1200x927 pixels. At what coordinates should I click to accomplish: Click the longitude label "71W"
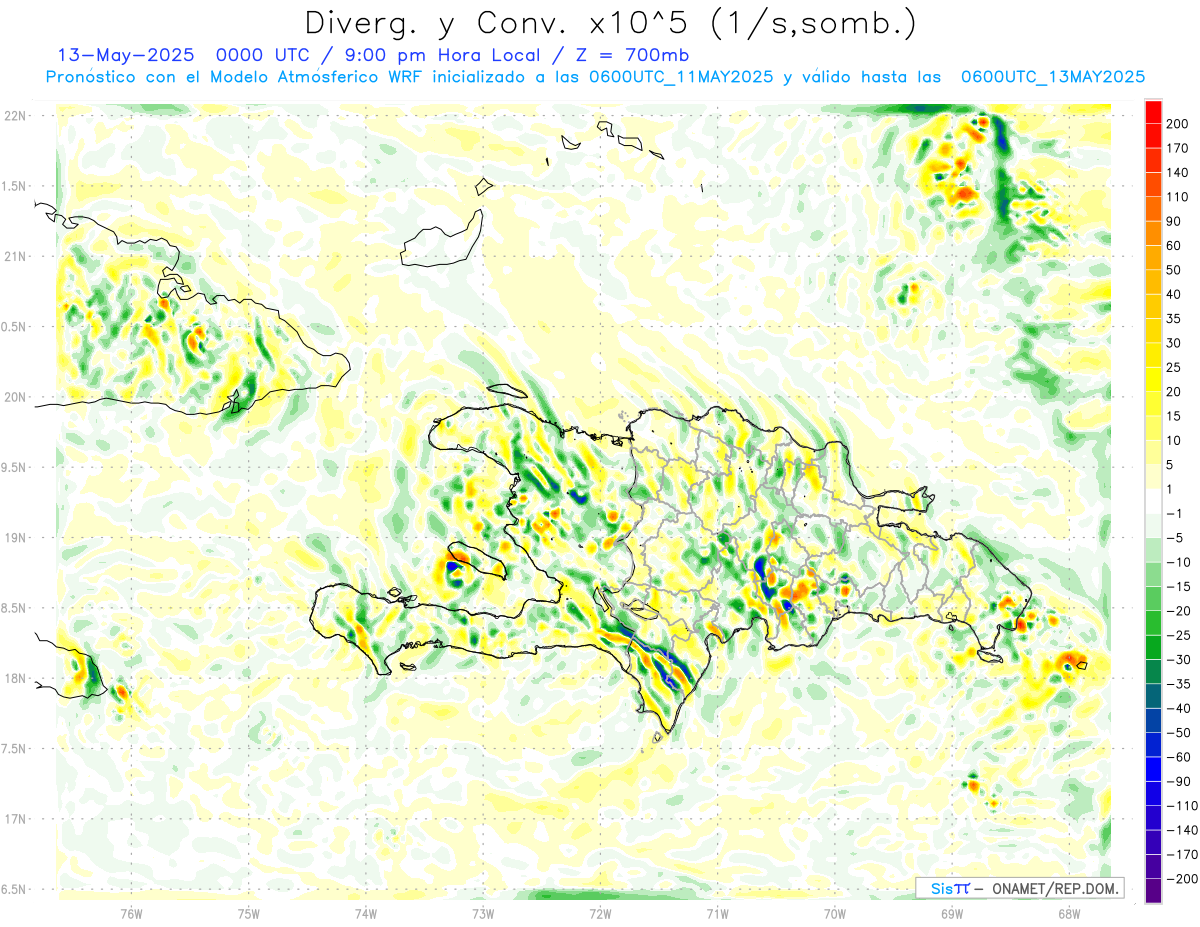coord(717,912)
